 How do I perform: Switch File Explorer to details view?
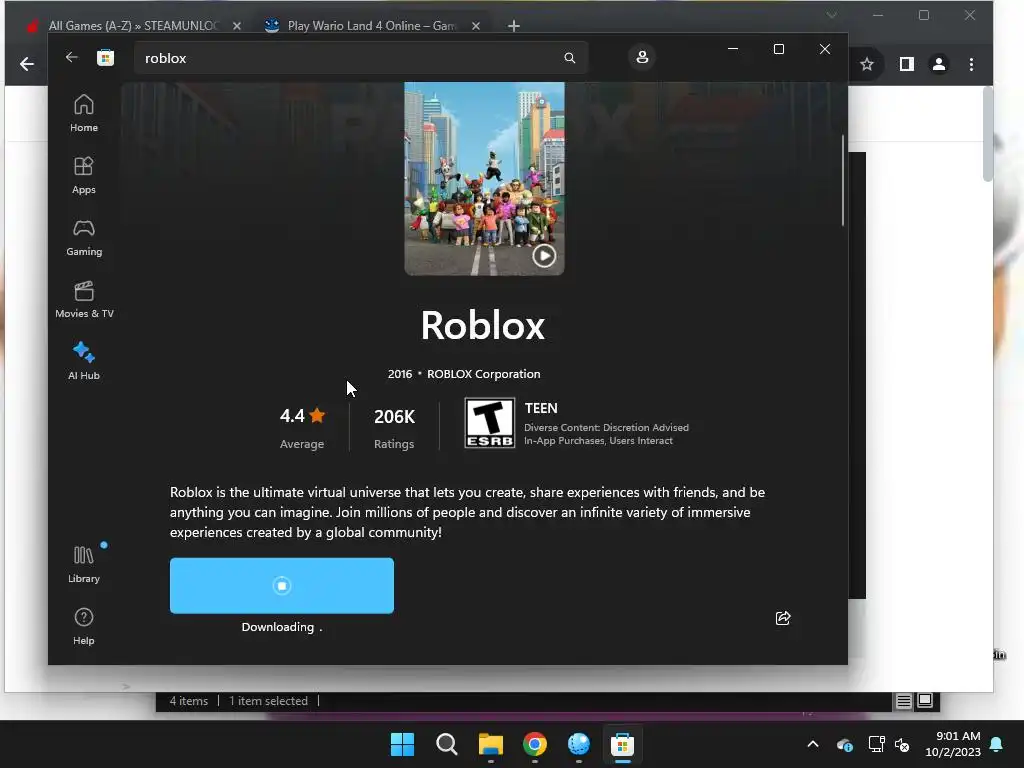(904, 701)
